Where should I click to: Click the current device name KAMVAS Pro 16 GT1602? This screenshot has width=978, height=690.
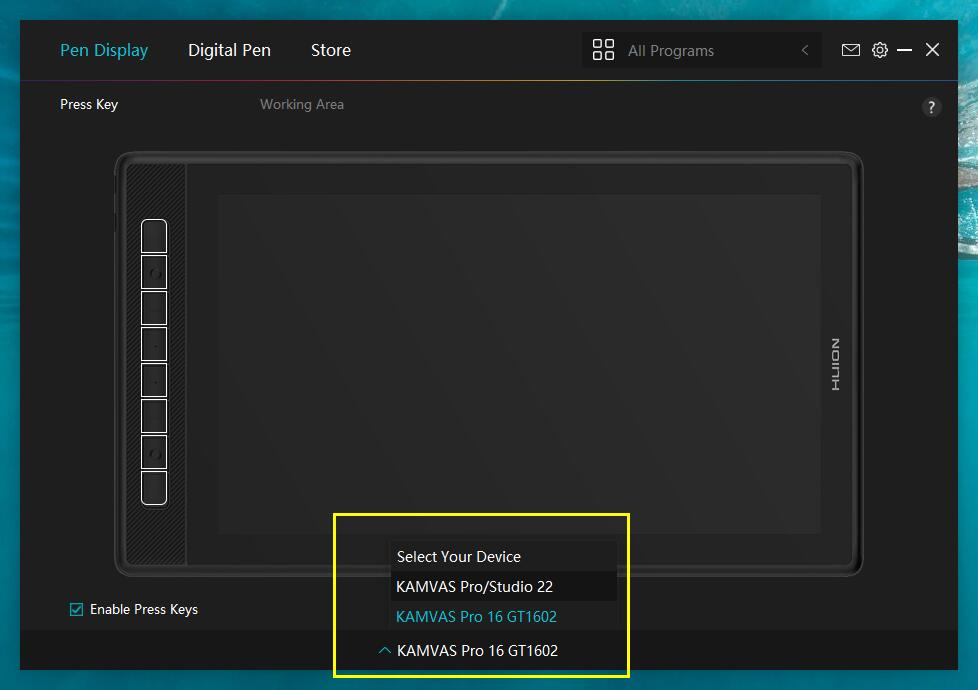tap(477, 651)
